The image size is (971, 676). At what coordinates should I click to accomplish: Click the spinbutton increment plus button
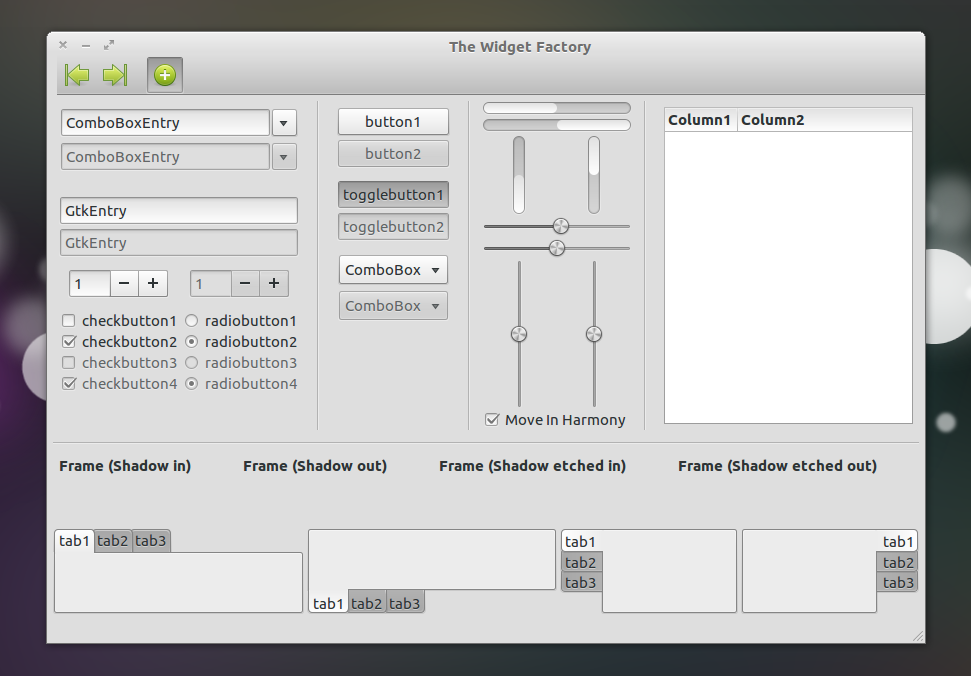(152, 283)
